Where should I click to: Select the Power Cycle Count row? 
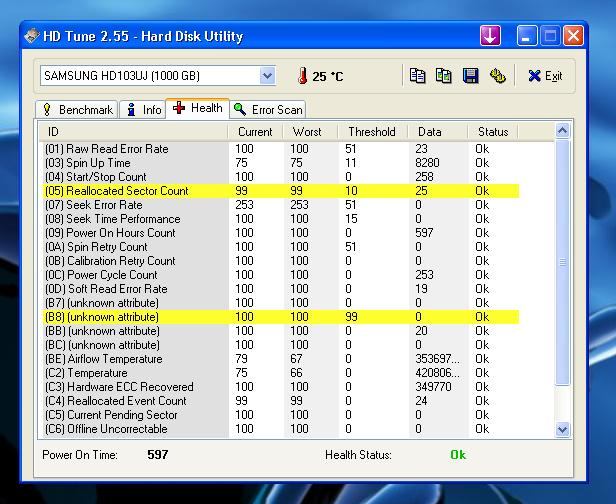coord(281,275)
